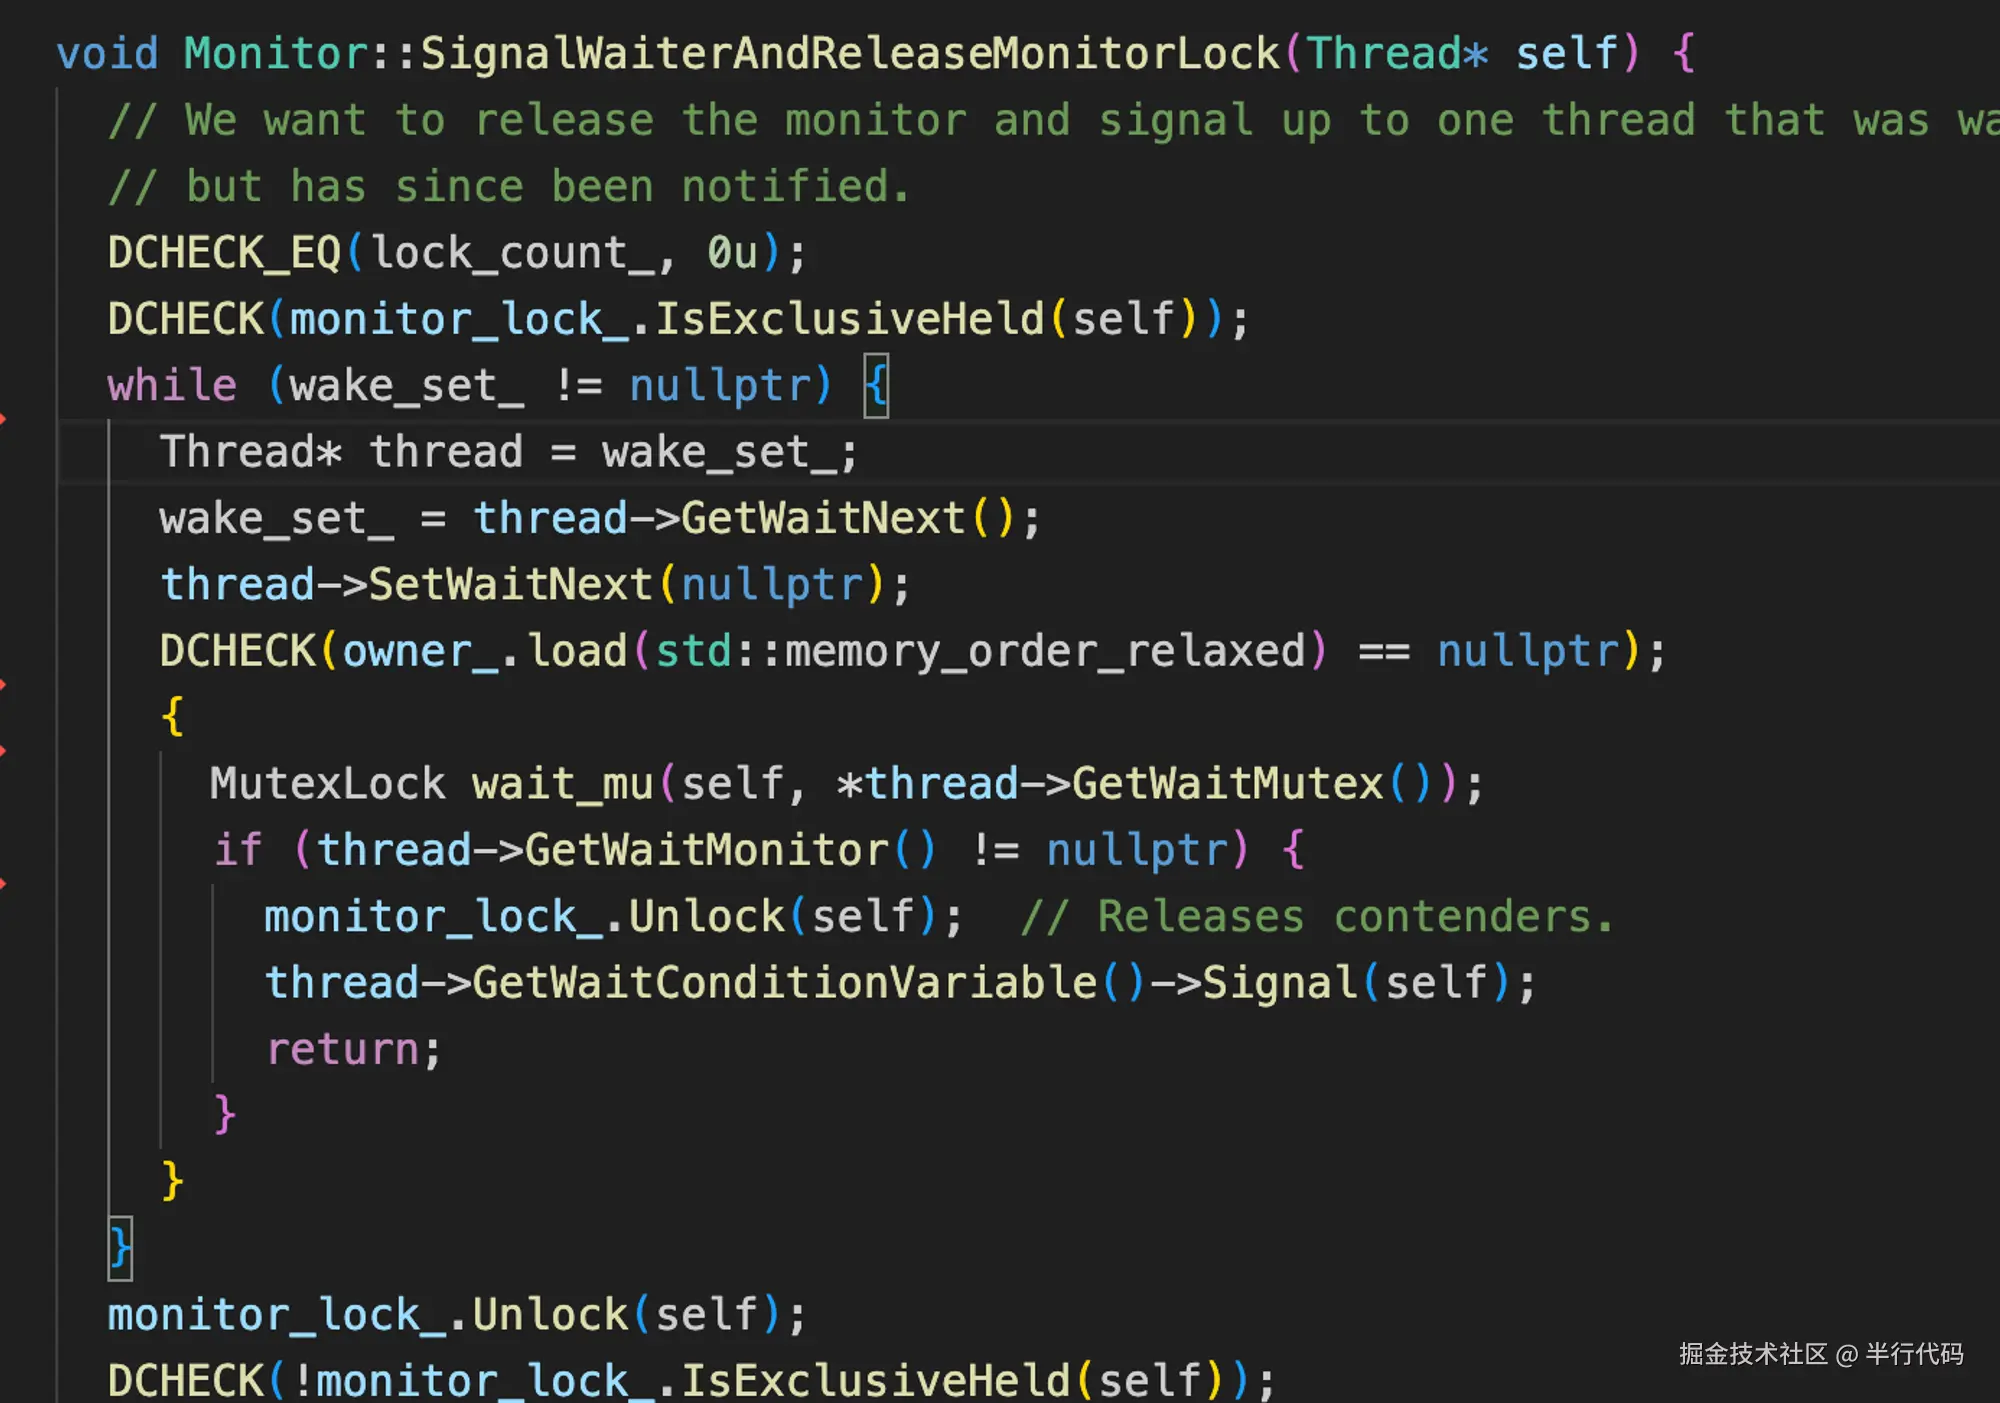Click the lock_count_ variable

click(x=512, y=253)
